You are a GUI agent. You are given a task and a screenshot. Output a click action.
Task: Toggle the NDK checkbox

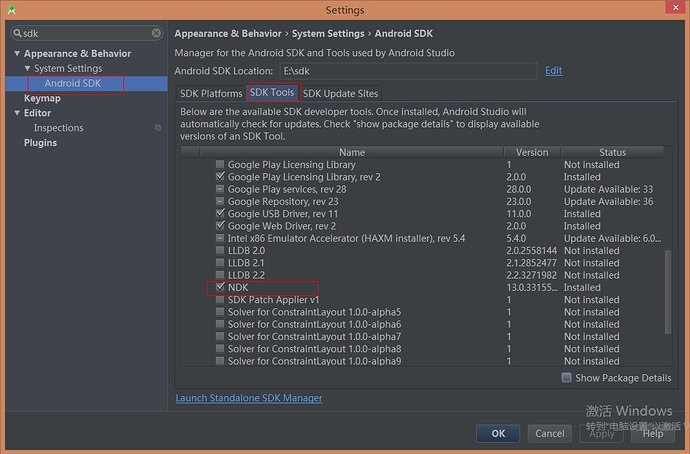[x=220, y=287]
